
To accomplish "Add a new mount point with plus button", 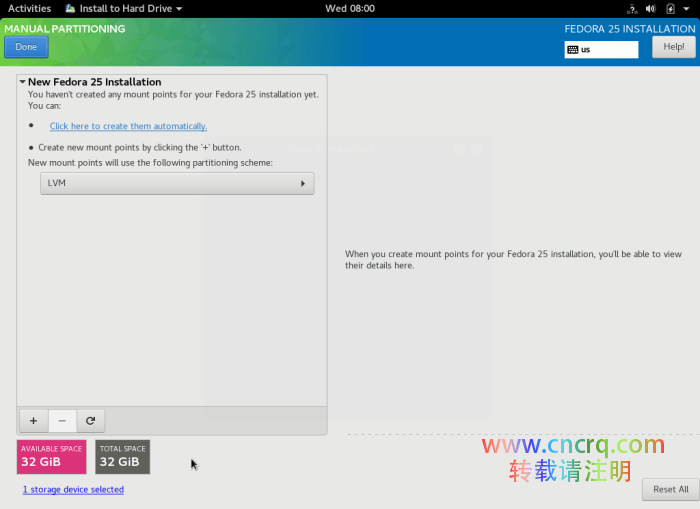I will tap(33, 421).
